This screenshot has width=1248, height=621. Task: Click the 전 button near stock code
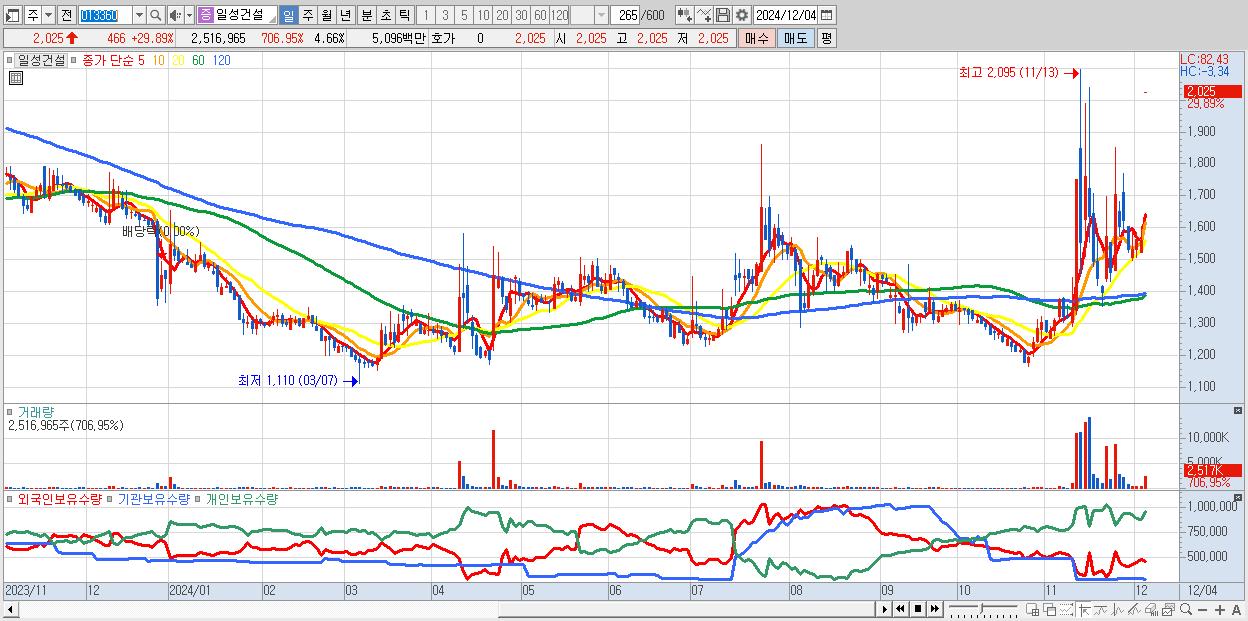pyautogui.click(x=66, y=15)
